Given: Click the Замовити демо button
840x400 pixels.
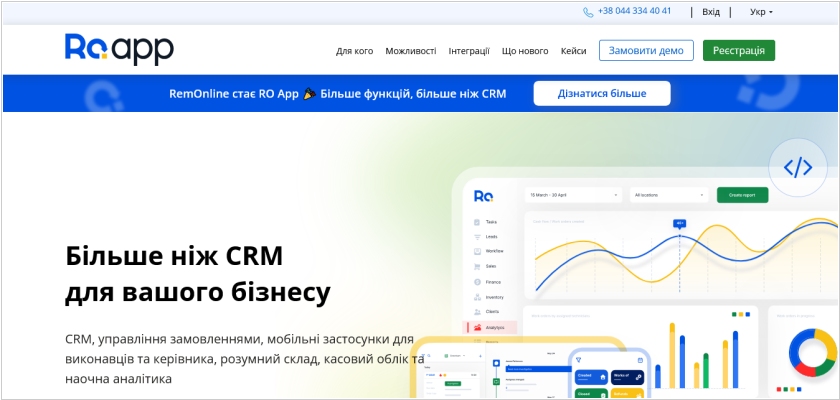Looking at the screenshot, I should point(646,50).
